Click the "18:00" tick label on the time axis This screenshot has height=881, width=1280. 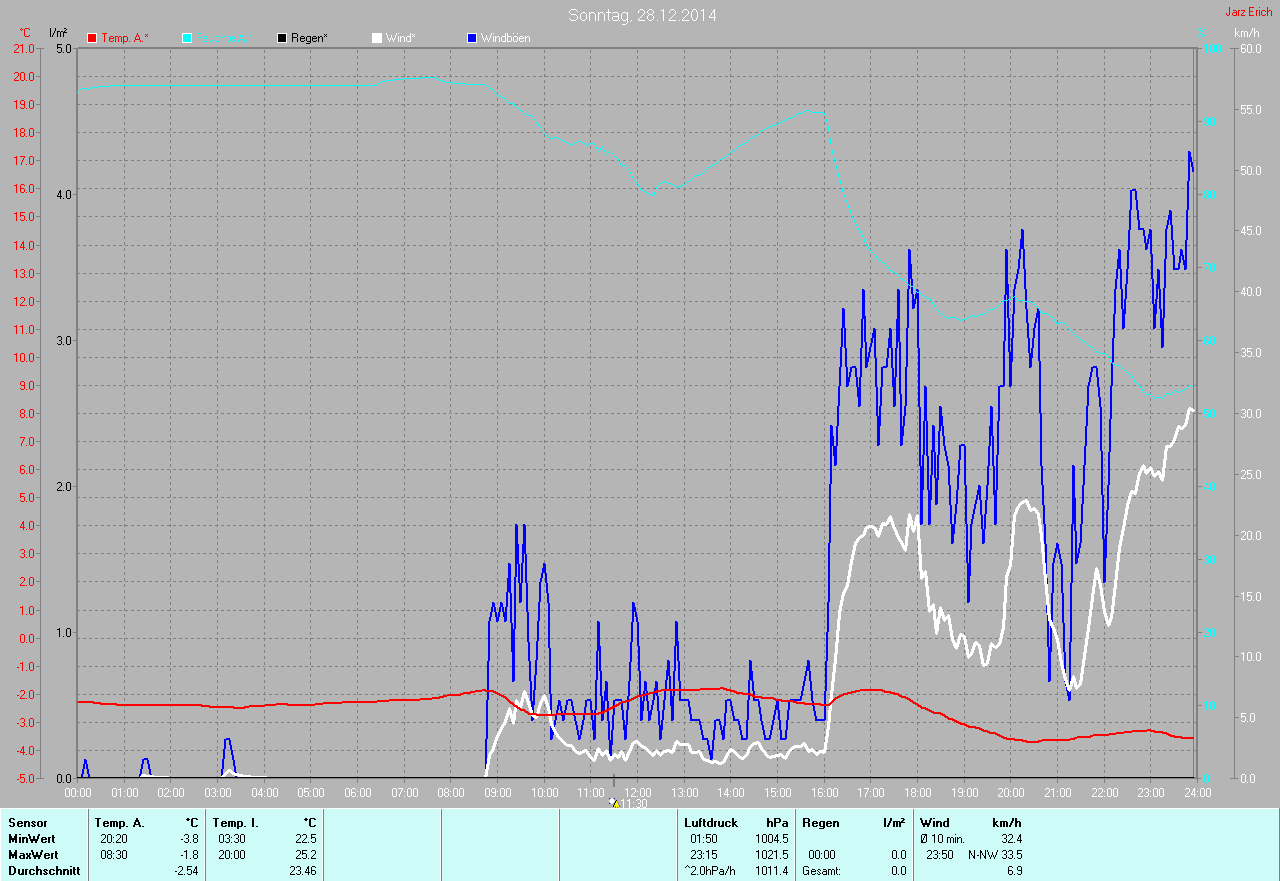tap(917, 792)
